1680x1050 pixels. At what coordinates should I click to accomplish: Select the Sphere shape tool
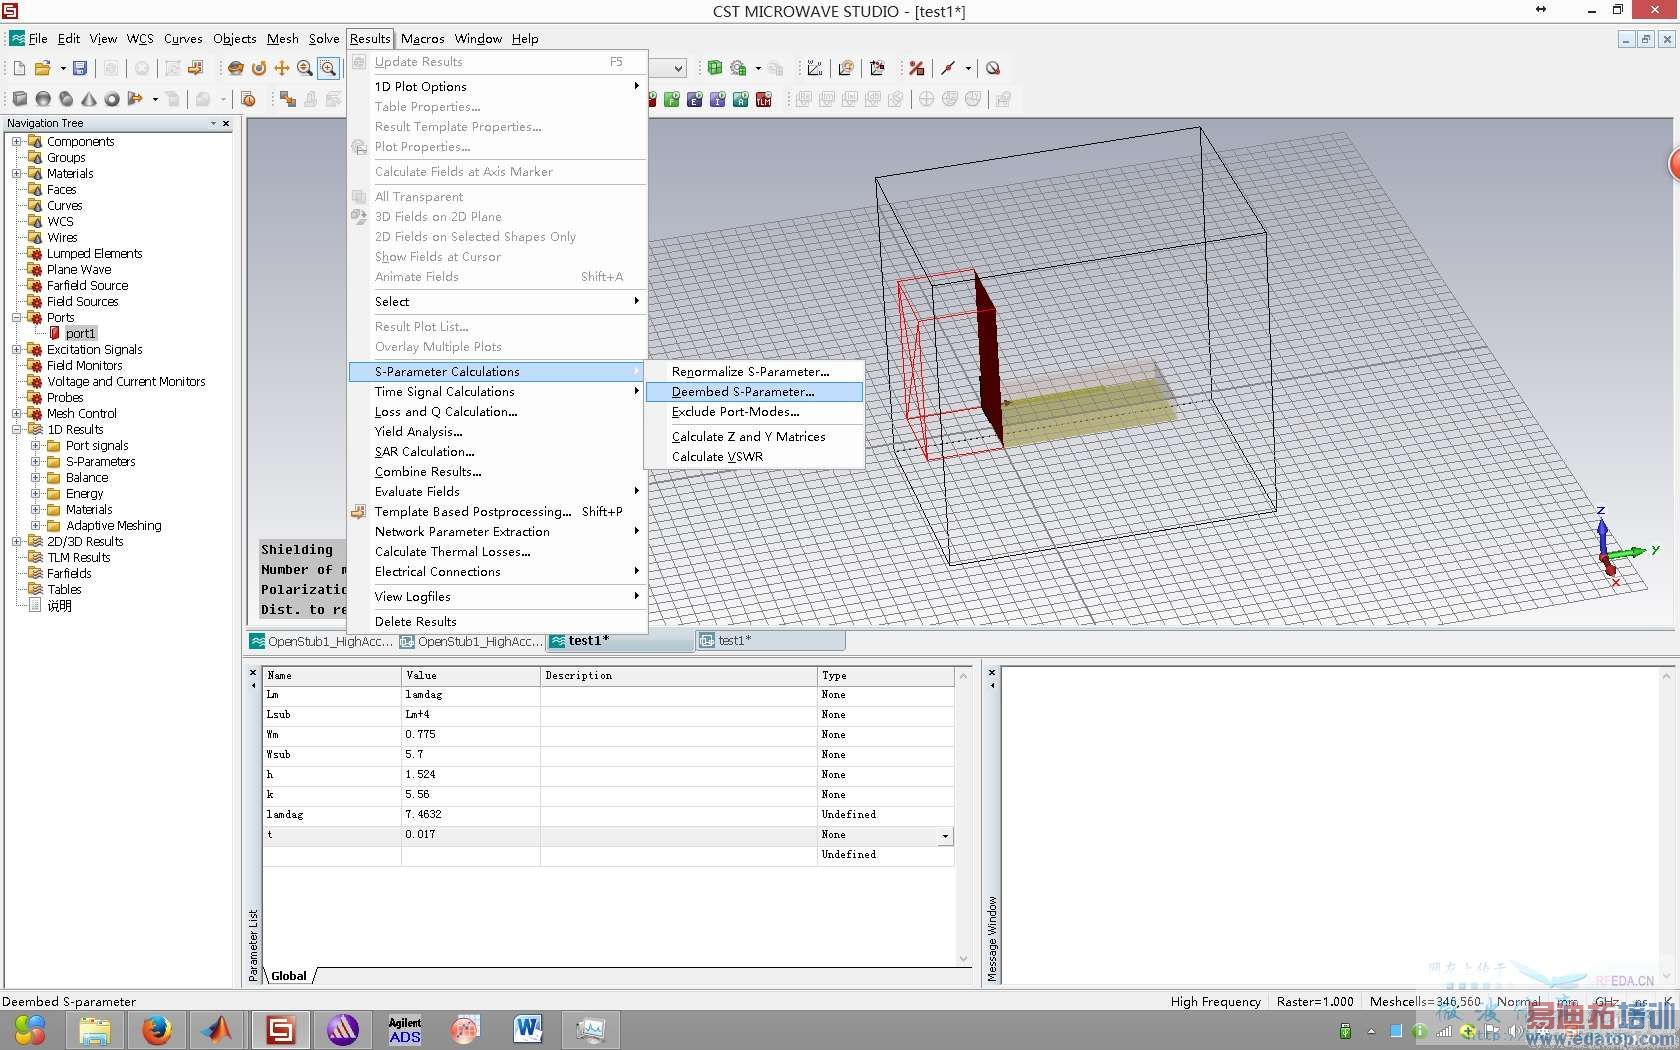point(43,99)
